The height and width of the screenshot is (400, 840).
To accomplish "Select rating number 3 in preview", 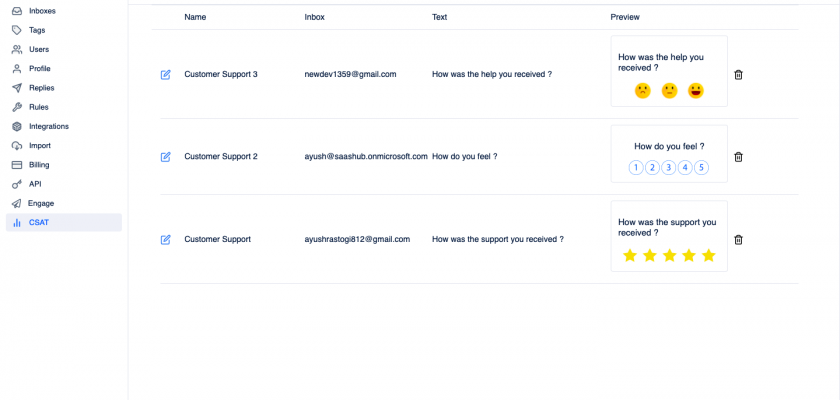I will tap(669, 167).
